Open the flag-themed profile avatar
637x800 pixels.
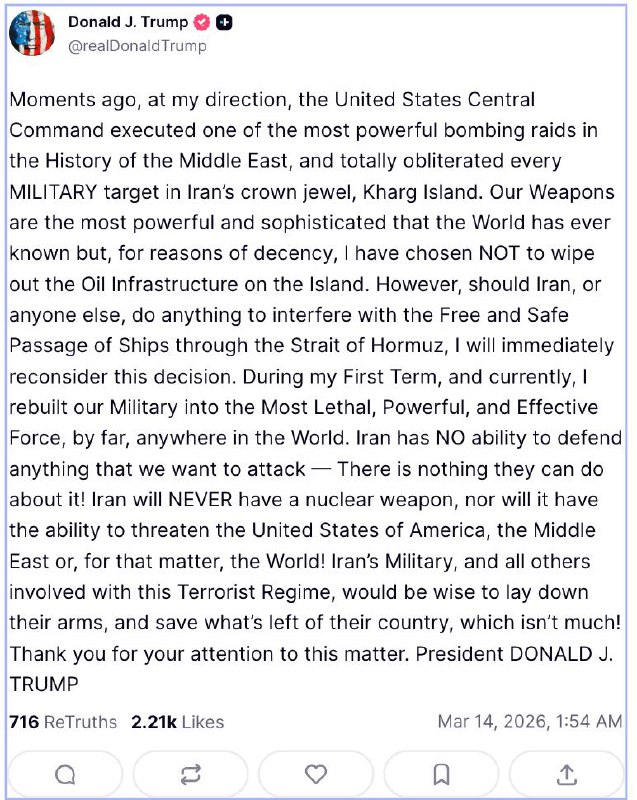pyautogui.click(x=32, y=34)
